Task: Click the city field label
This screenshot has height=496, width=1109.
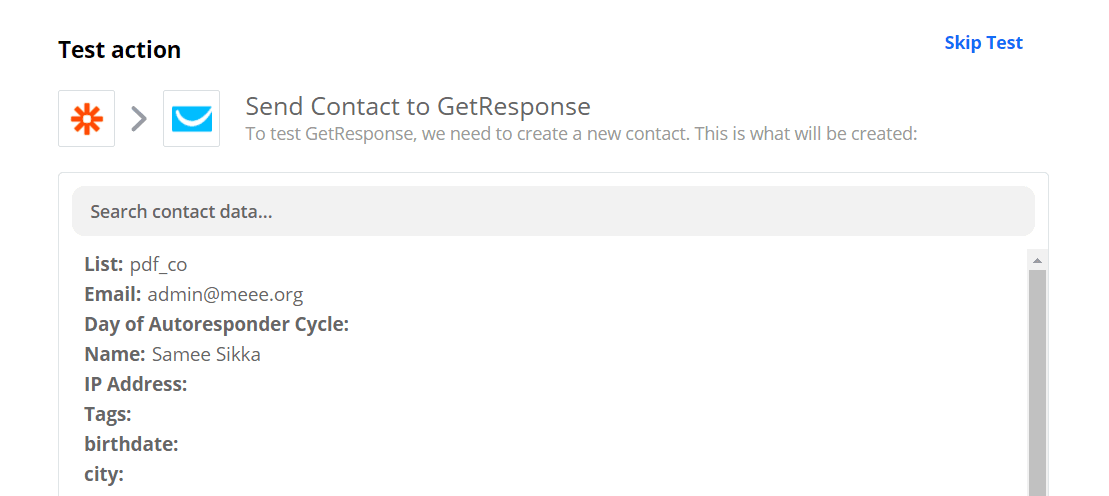Action: tap(104, 474)
